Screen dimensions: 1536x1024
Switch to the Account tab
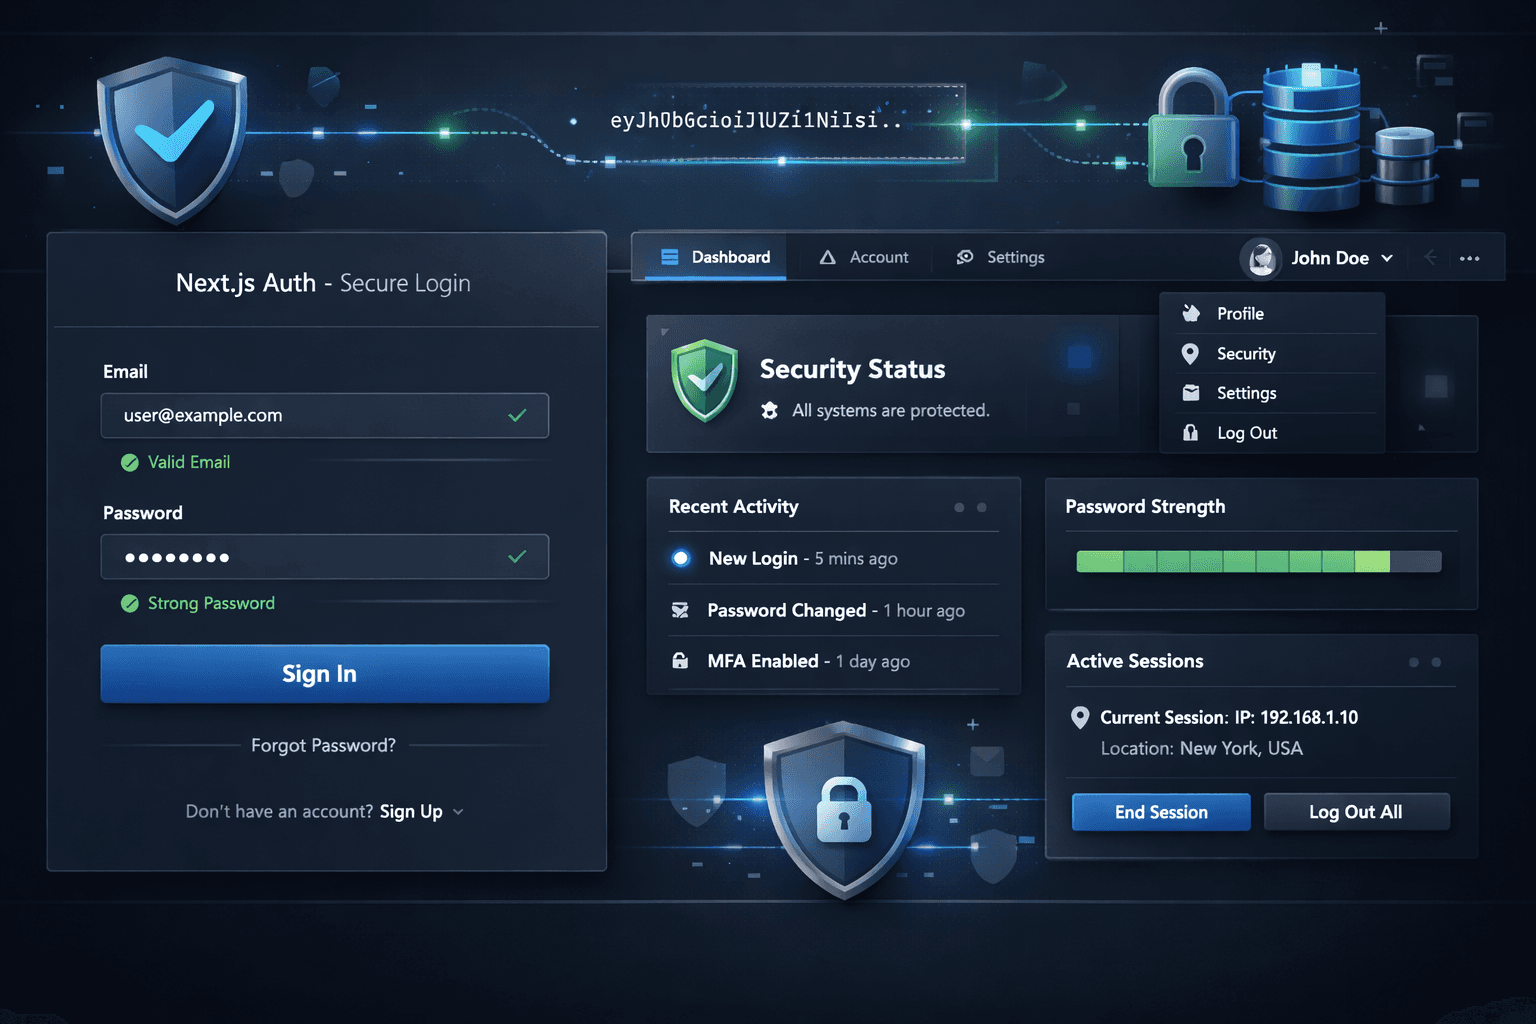coord(880,257)
